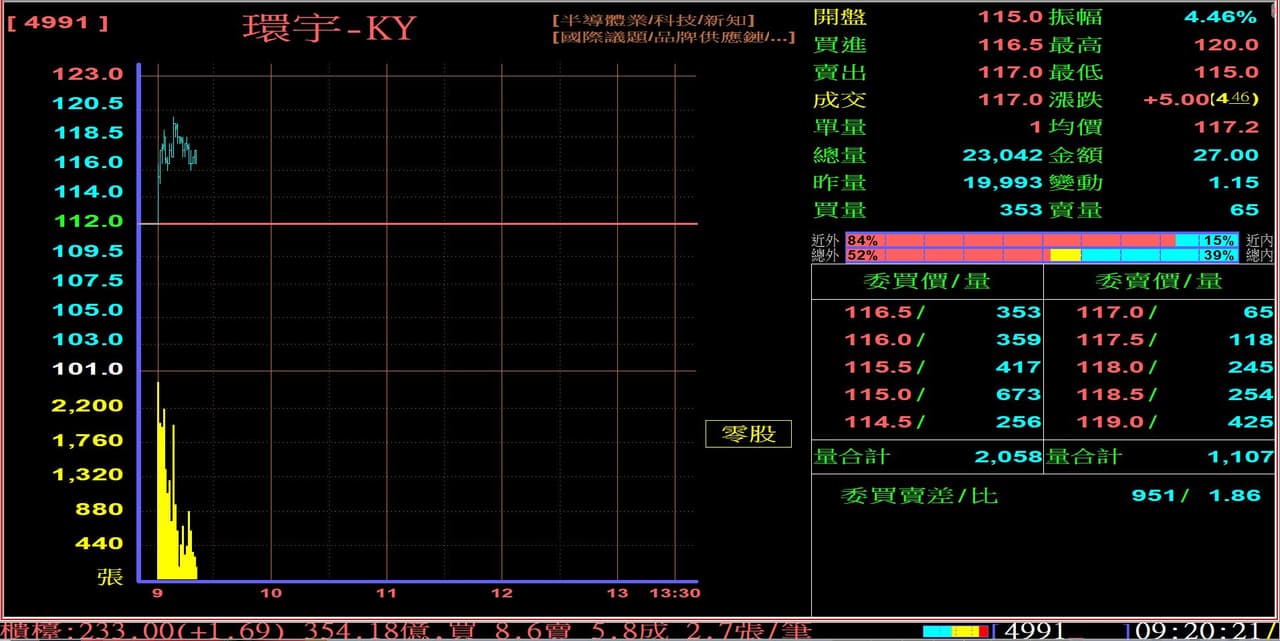Select the 119.0 ask row with 425
The image size is (1280, 641).
[1174, 422]
